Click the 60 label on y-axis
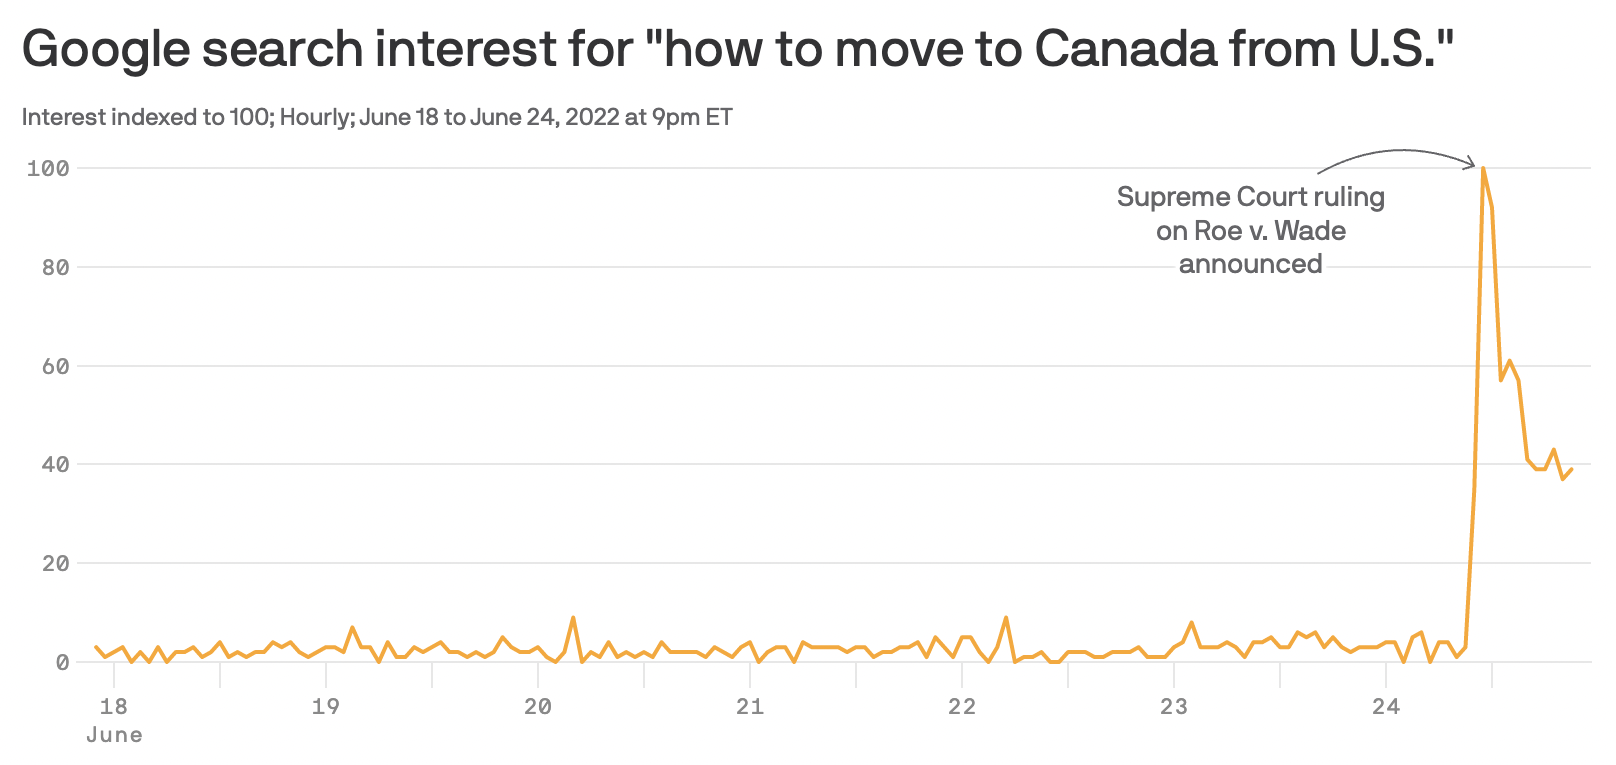The width and height of the screenshot is (1616, 765). click(x=55, y=366)
